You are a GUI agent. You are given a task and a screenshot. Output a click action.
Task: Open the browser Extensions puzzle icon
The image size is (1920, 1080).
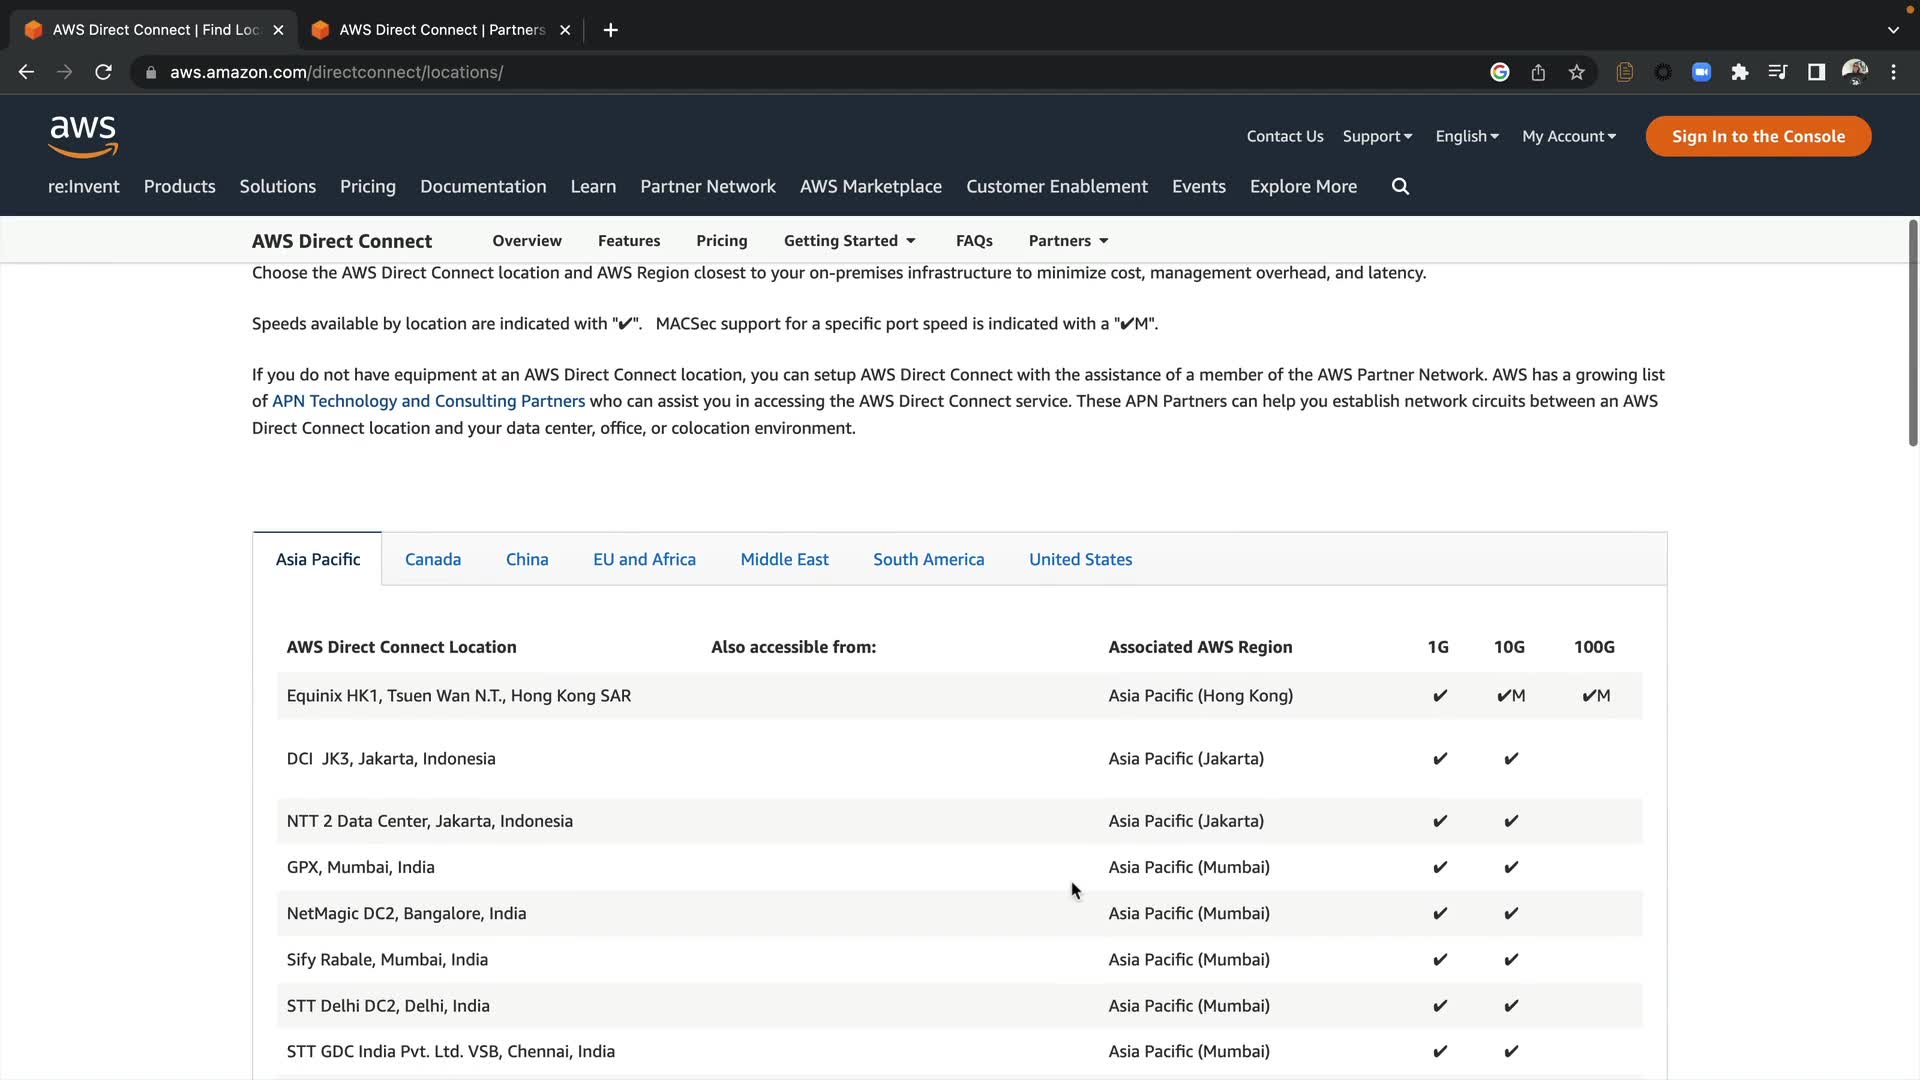click(1740, 72)
